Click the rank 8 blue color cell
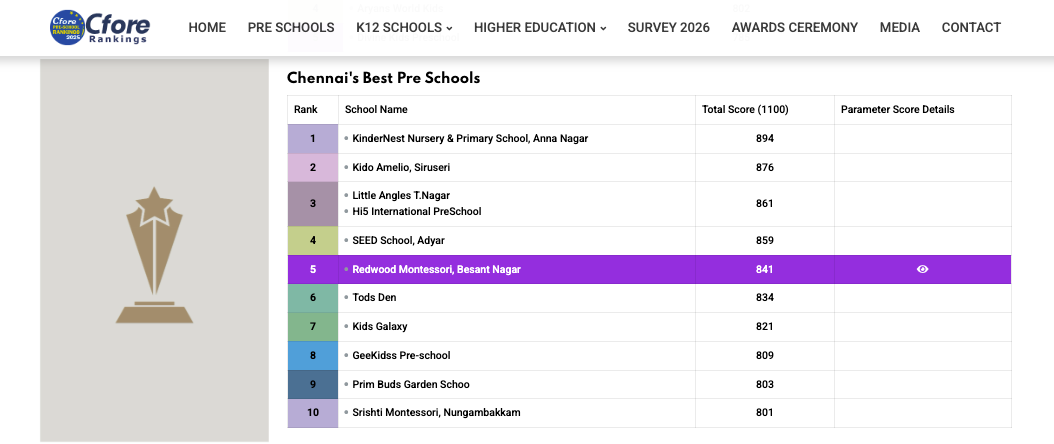1054x444 pixels. pos(312,355)
